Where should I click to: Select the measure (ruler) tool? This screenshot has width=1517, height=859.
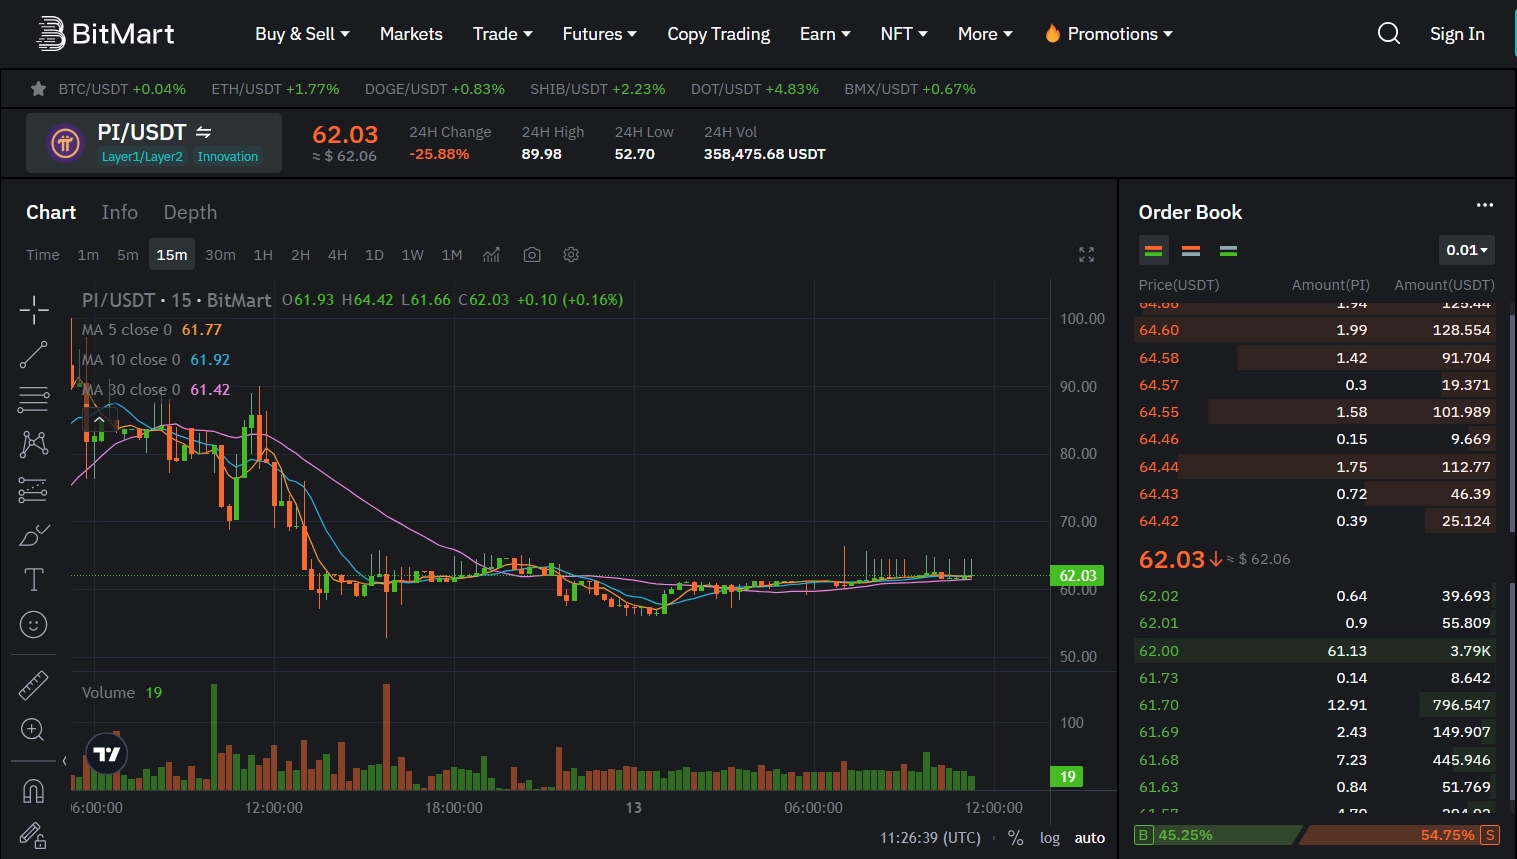[33, 685]
